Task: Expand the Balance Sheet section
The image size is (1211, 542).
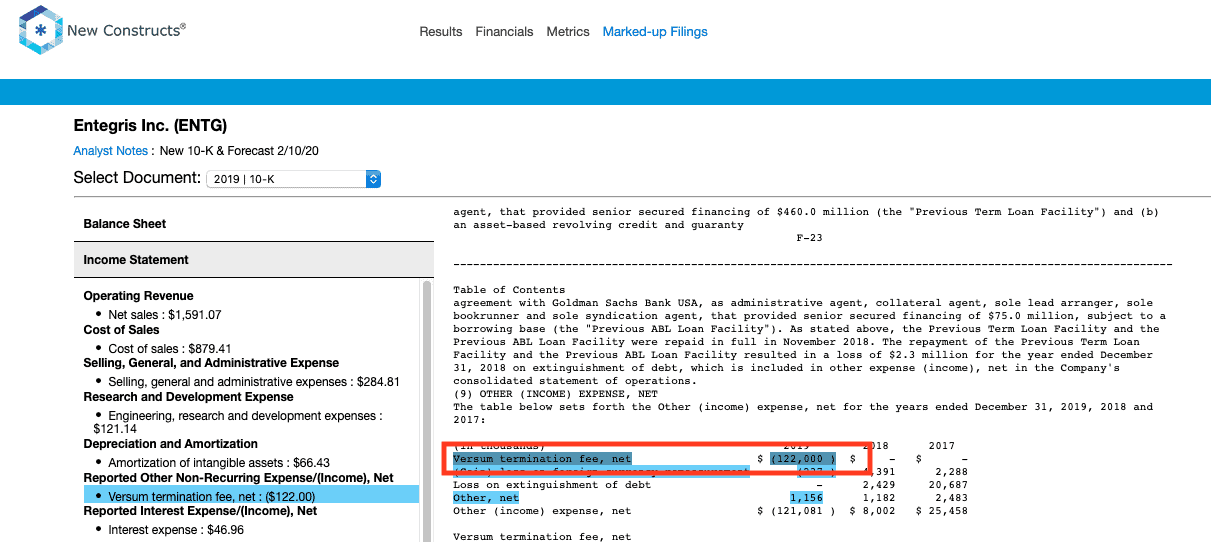Action: coord(254,224)
